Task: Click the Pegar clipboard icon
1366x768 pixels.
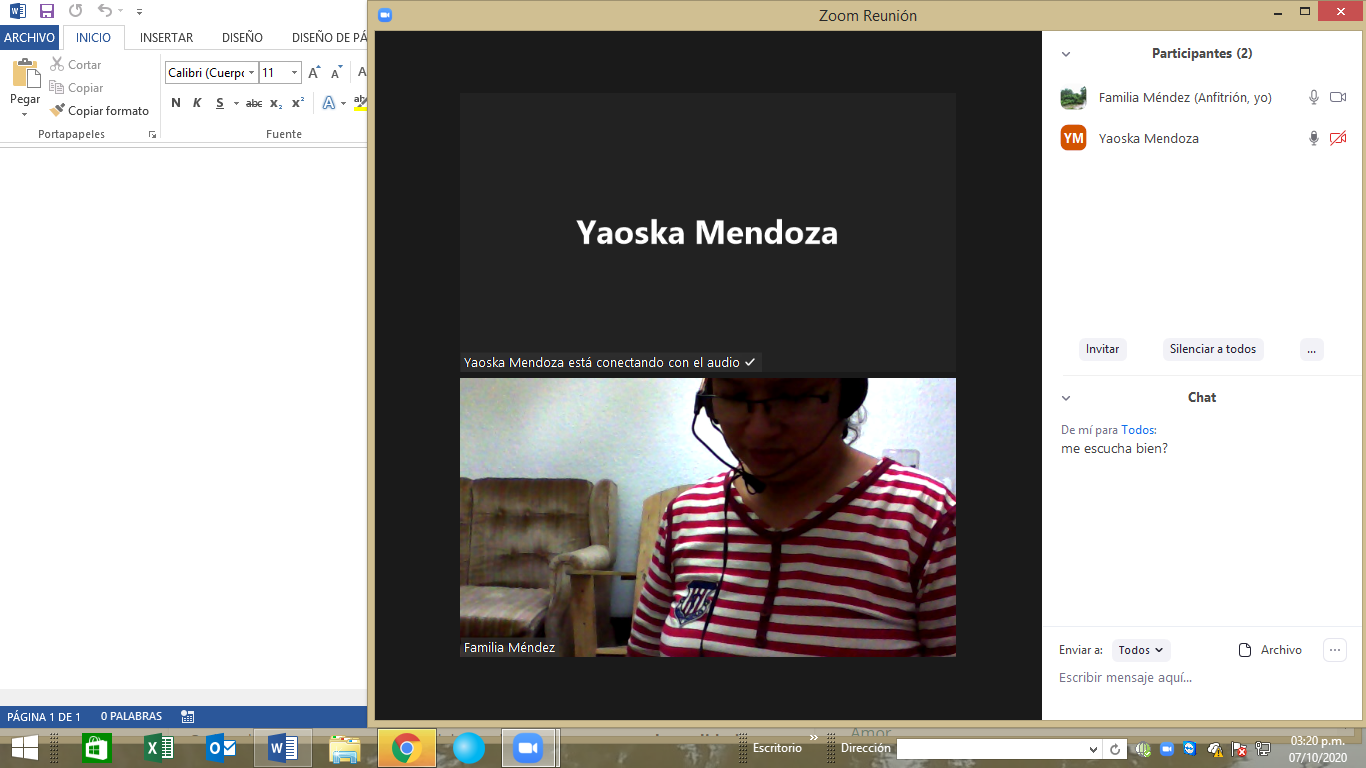Action: click(x=25, y=75)
